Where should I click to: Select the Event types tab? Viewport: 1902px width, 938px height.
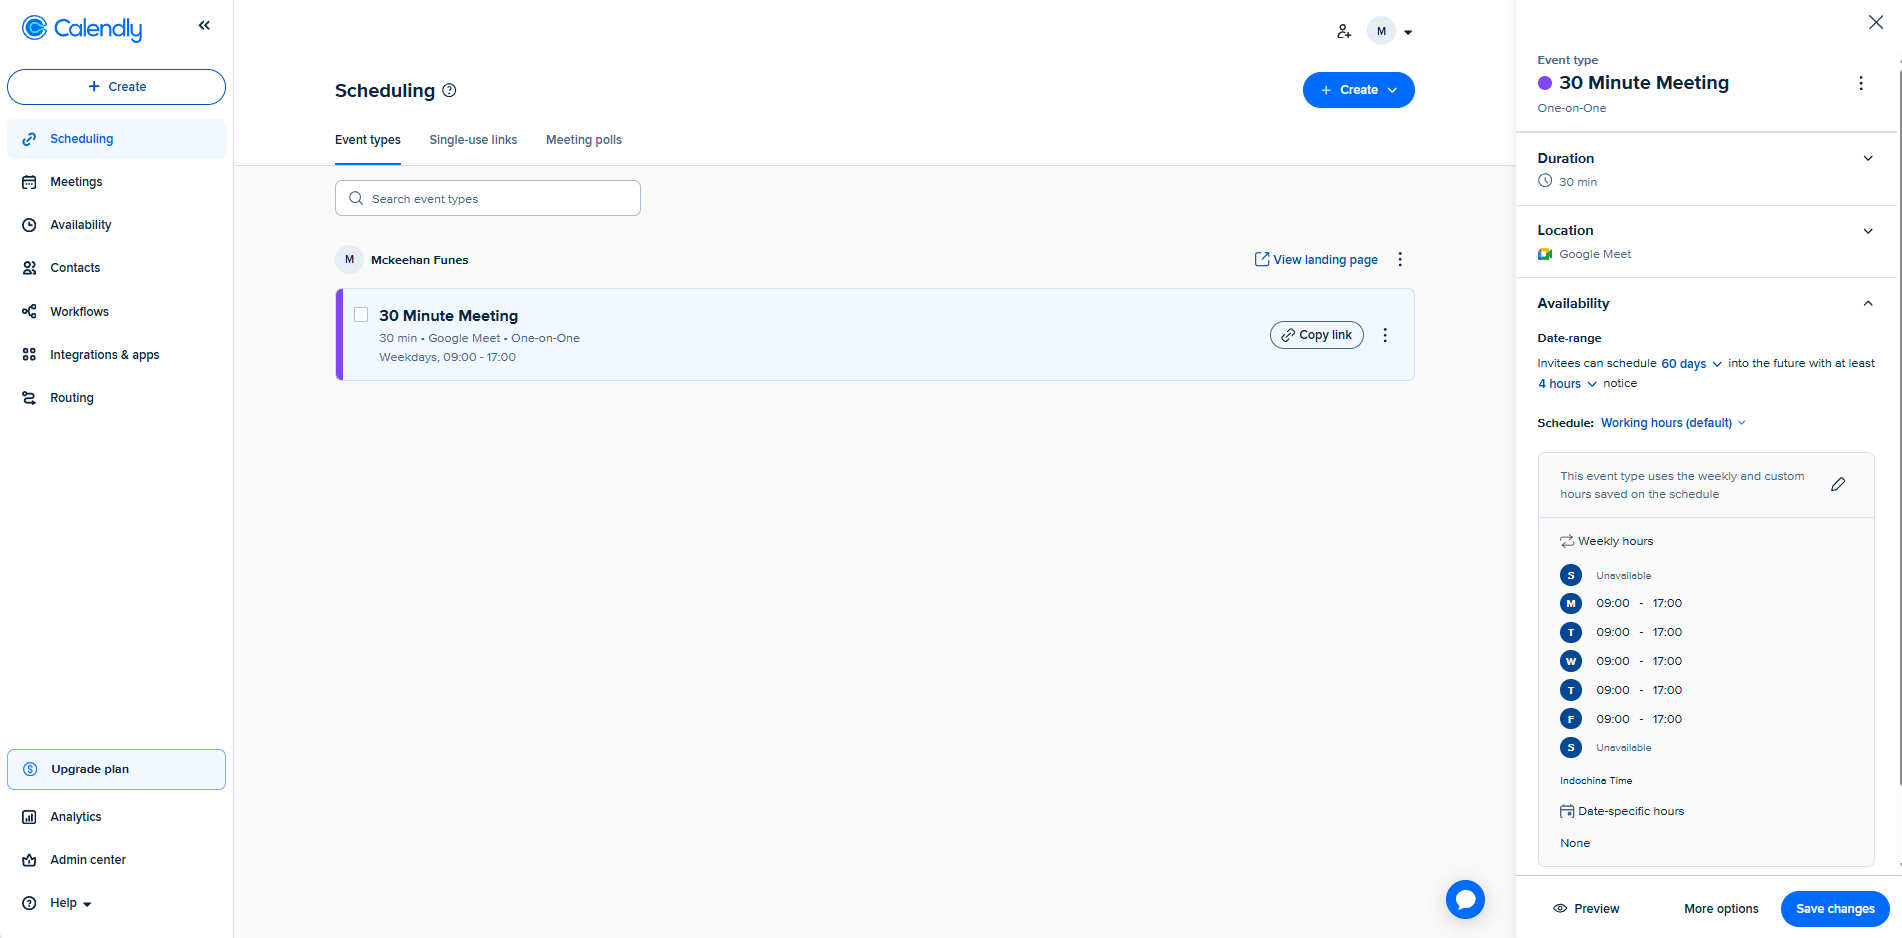click(x=368, y=140)
